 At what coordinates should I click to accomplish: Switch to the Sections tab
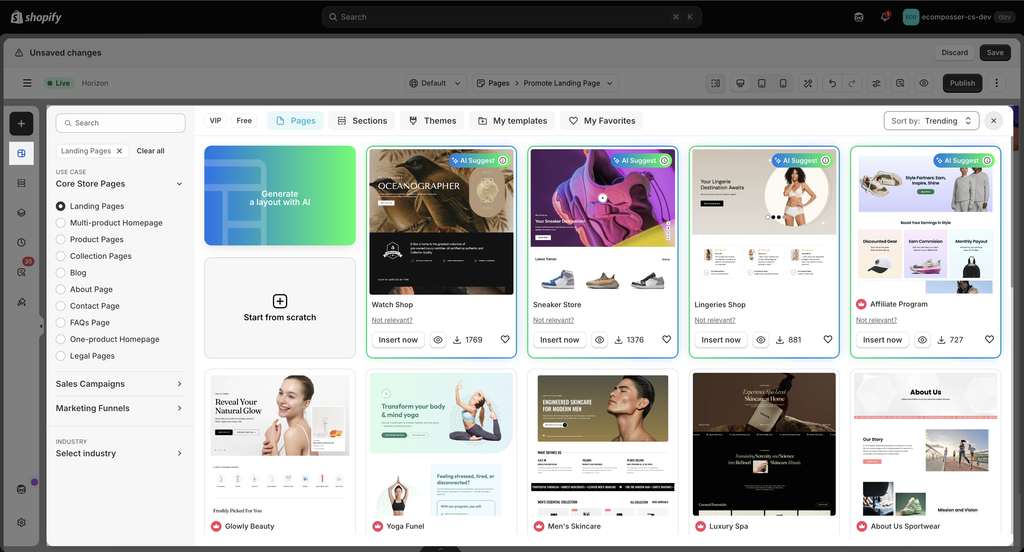point(362,121)
